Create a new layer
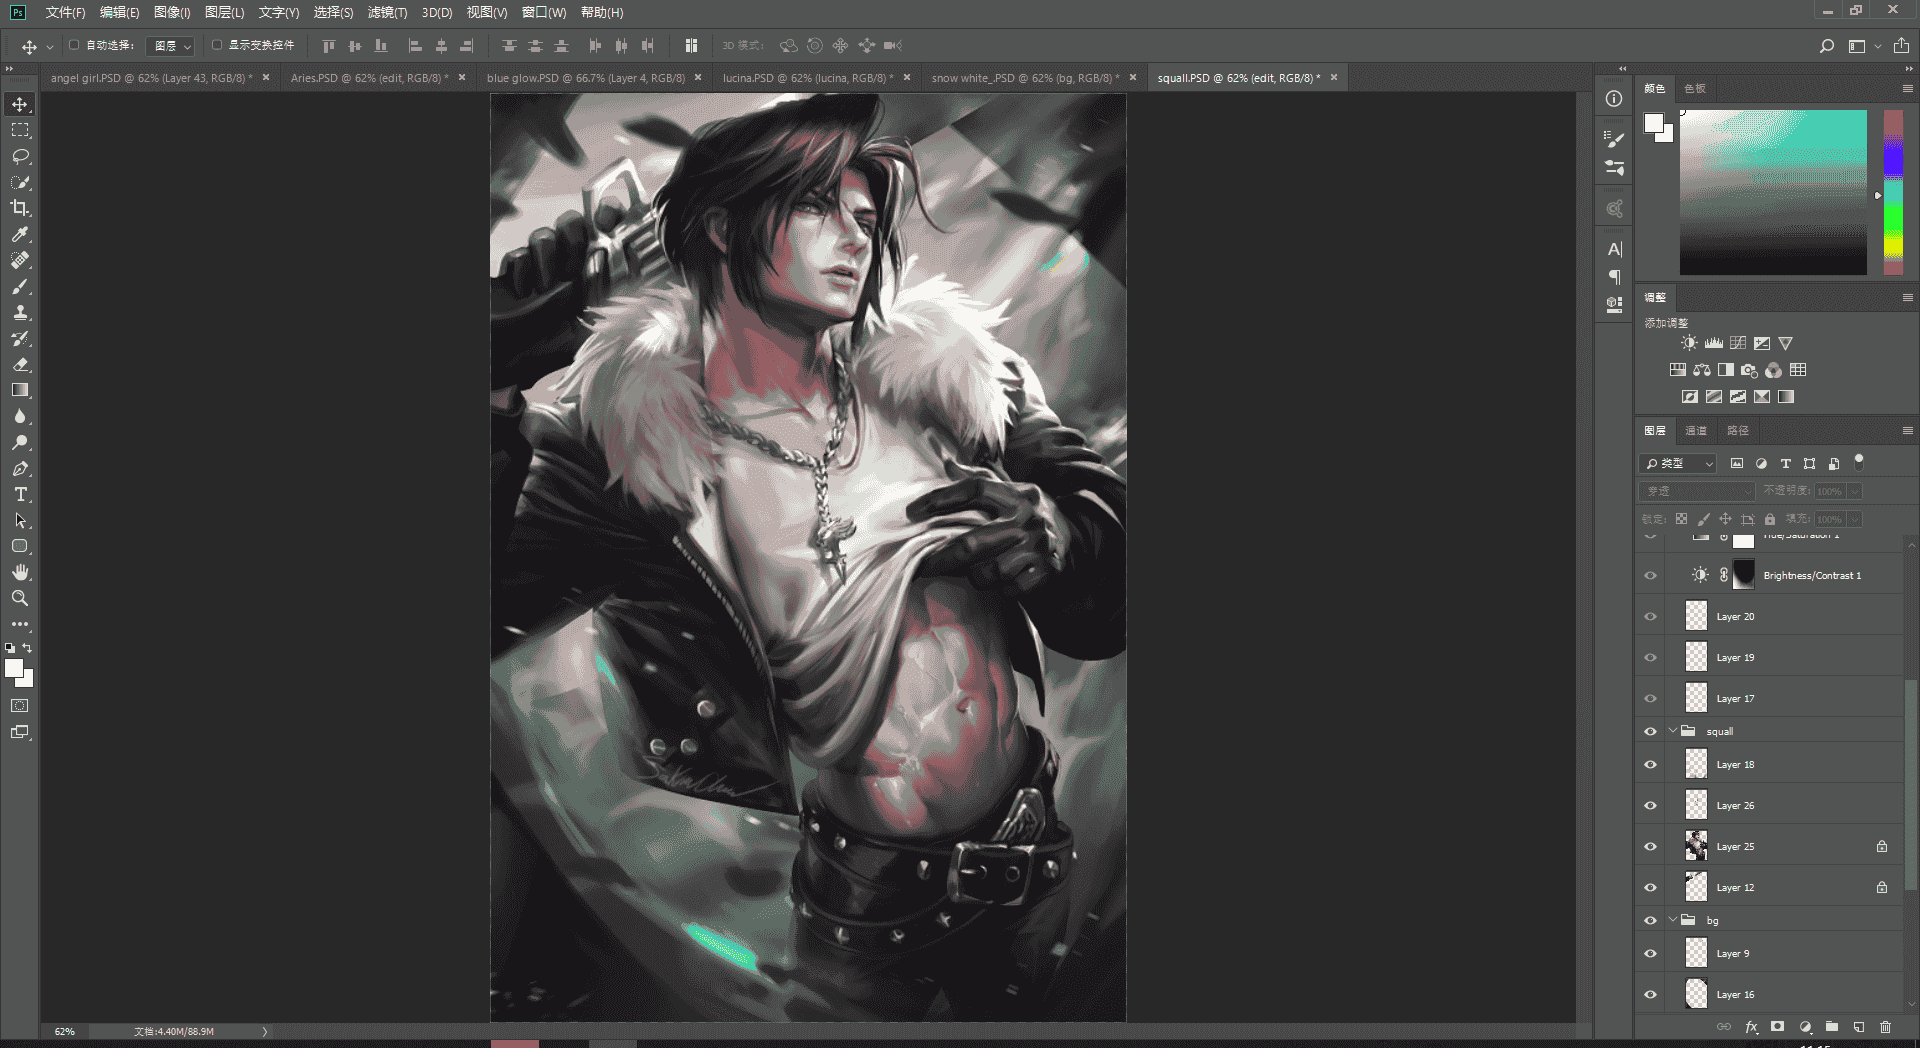 point(1858,1027)
